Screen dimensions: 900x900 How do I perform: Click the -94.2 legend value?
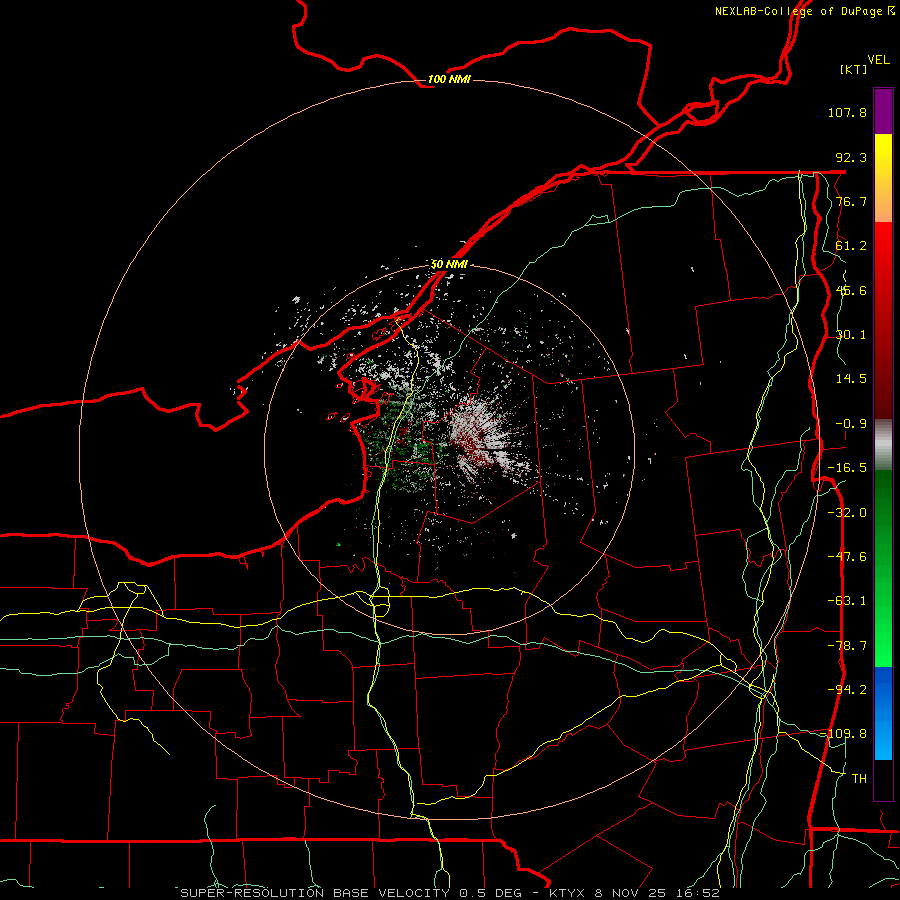847,690
